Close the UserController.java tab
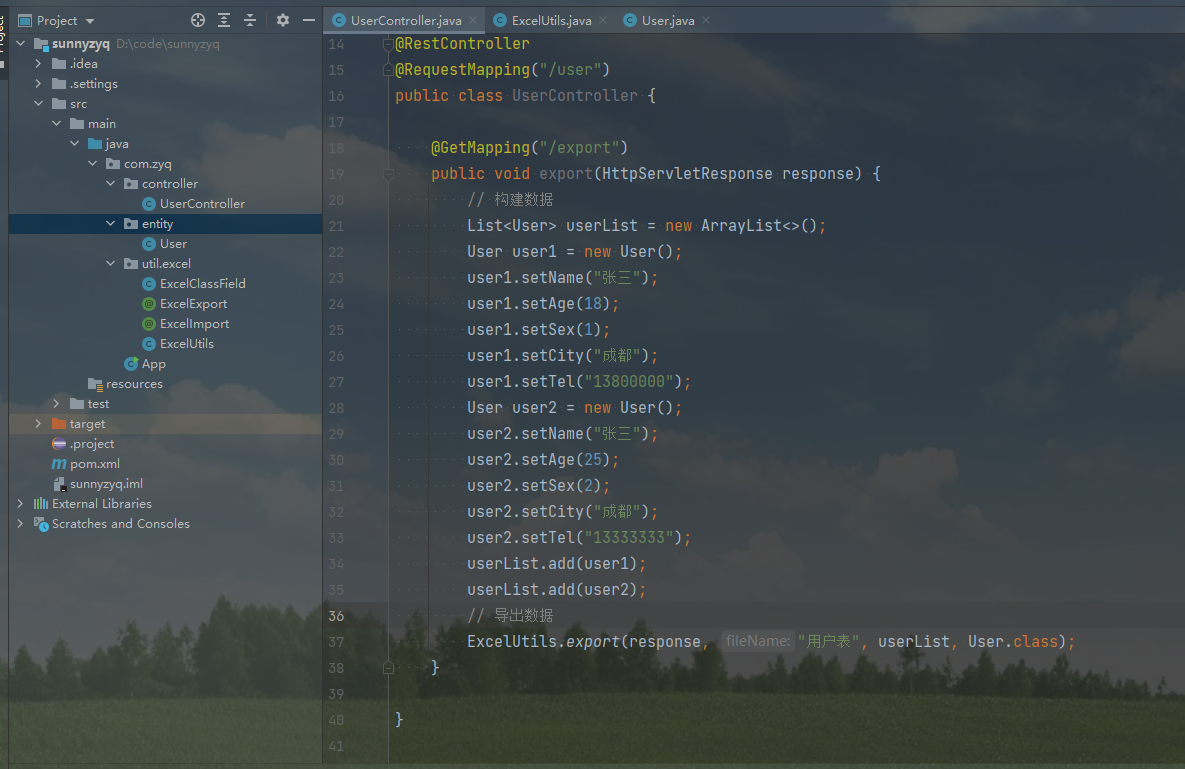This screenshot has width=1185, height=769. (472, 21)
